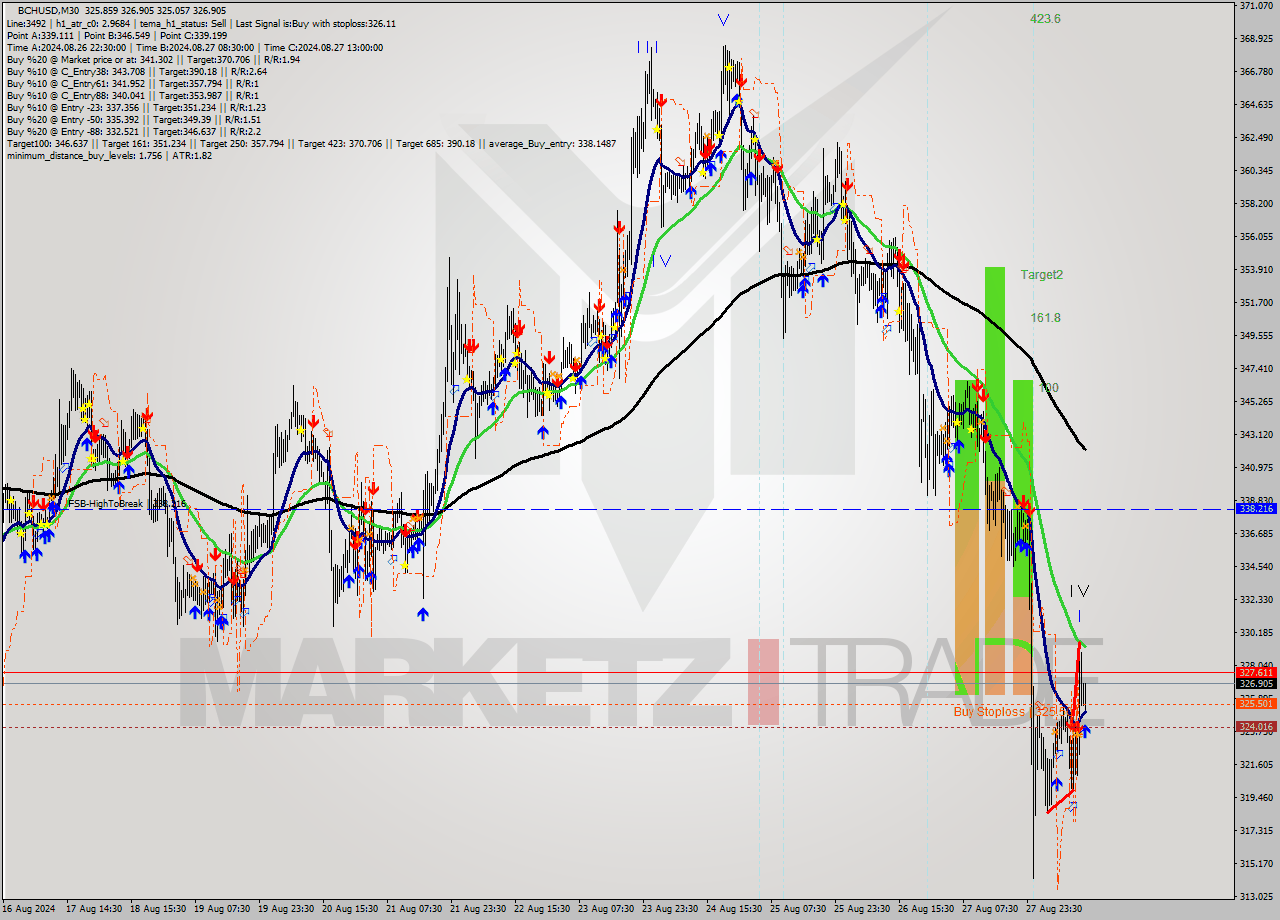Click the '22 Aug 15:30' time axis label
The width and height of the screenshot is (1280, 920).
tap(542, 909)
